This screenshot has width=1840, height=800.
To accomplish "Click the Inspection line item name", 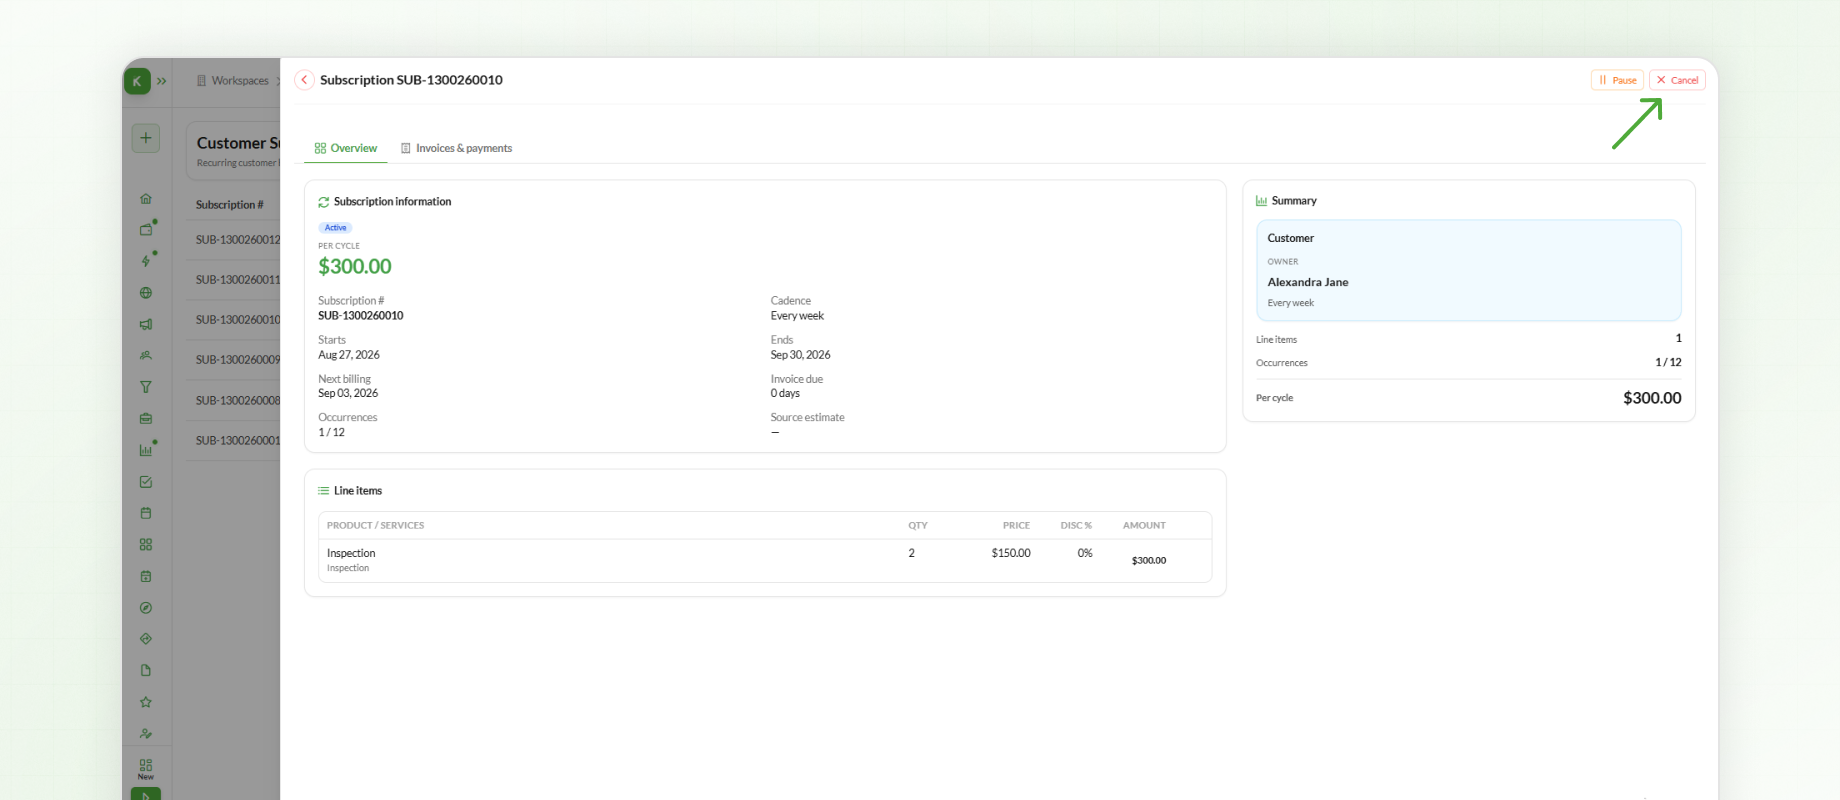I will [351, 553].
